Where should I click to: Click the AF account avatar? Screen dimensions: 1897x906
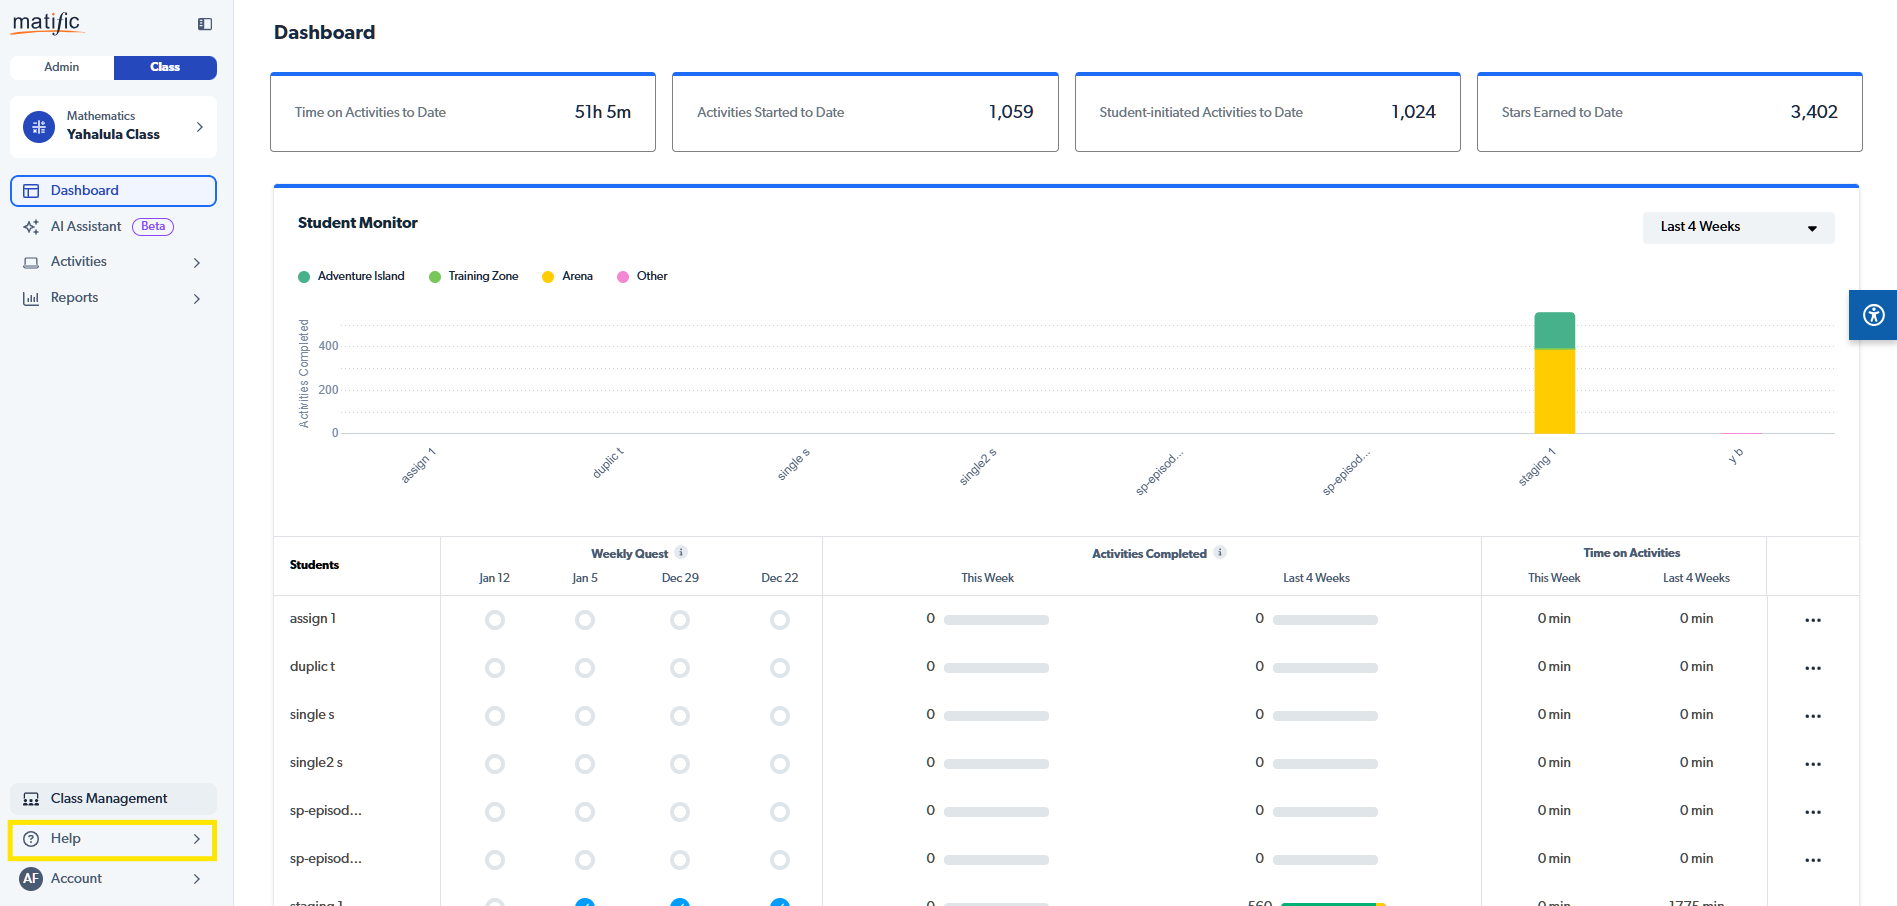31,879
